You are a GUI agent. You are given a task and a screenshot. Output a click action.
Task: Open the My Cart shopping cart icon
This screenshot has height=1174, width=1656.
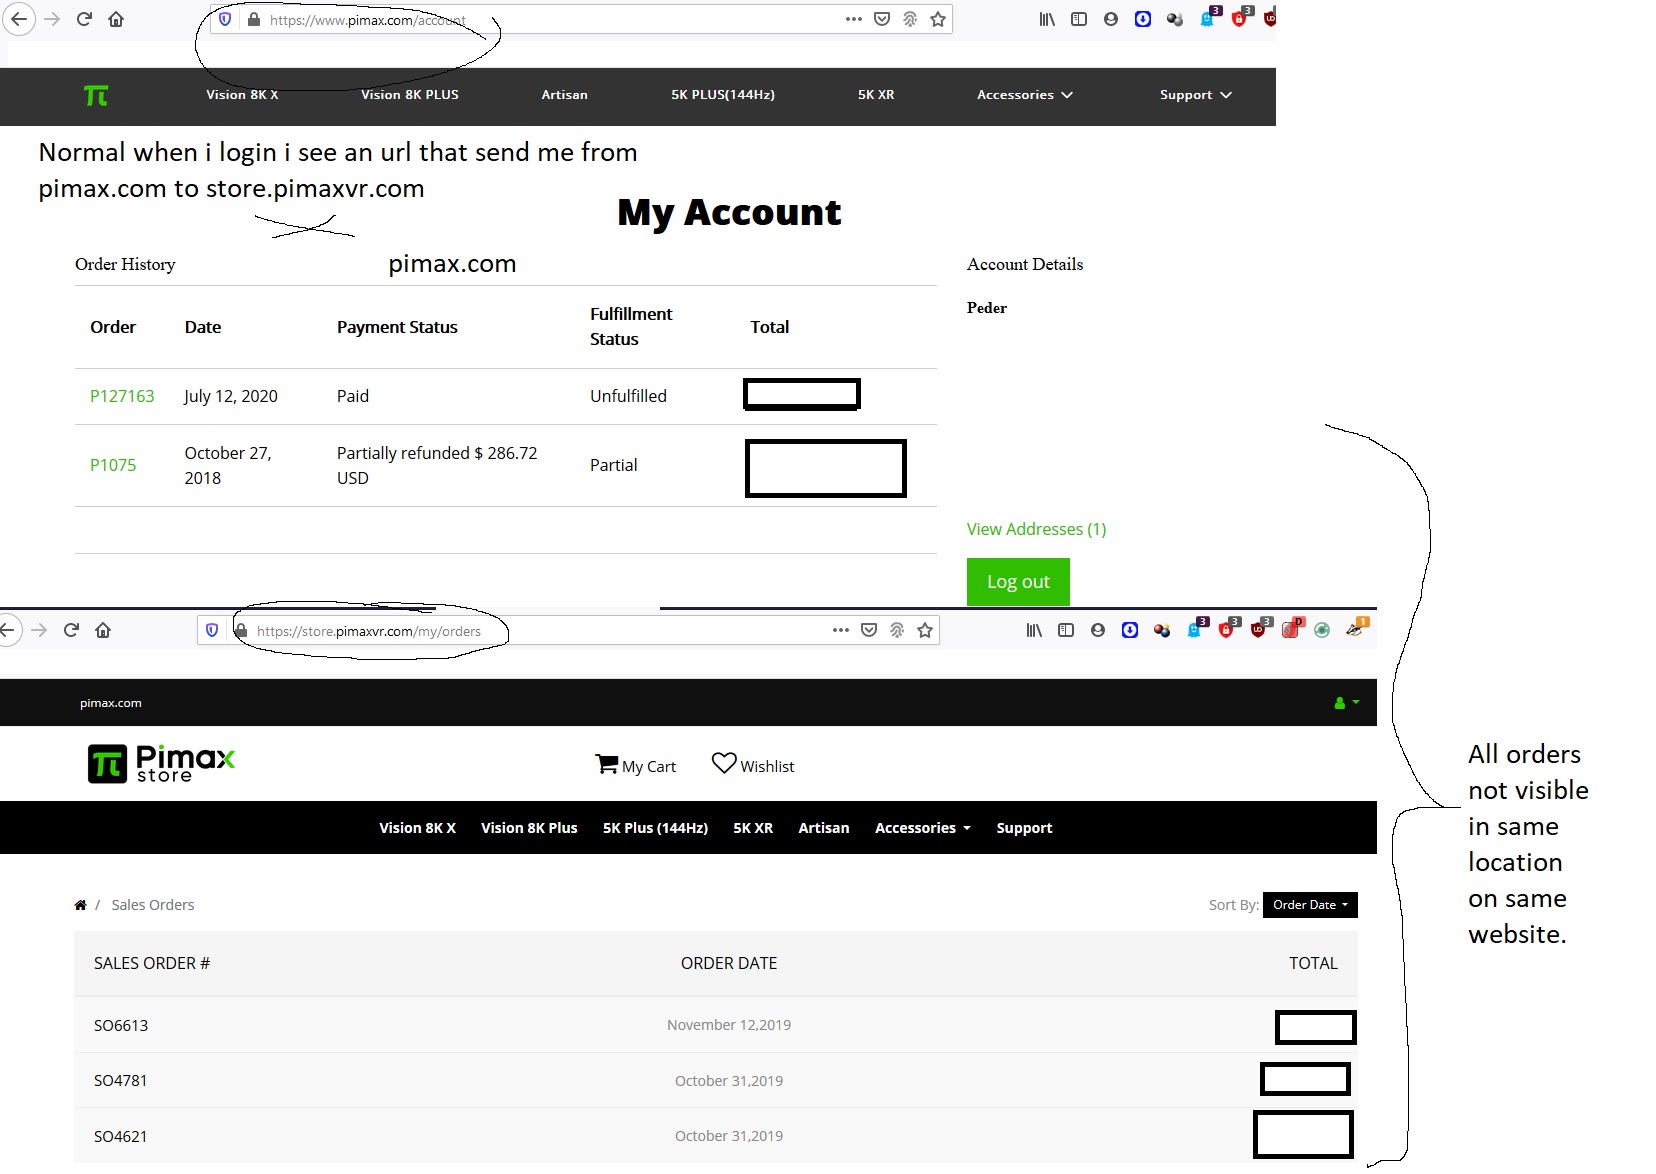(x=606, y=765)
